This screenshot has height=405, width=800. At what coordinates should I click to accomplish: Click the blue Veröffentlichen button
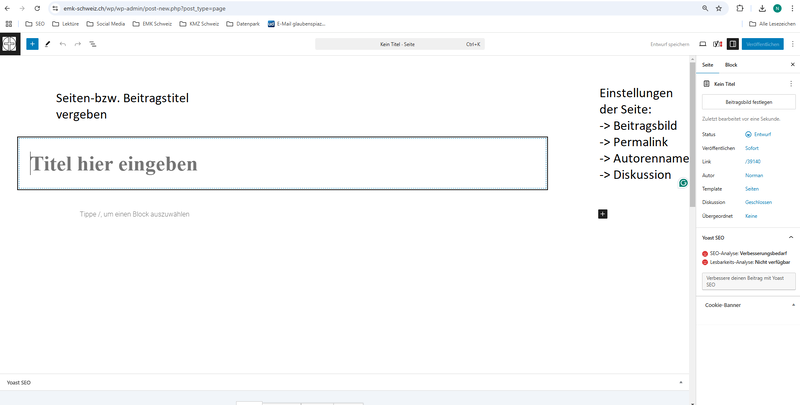coord(763,44)
